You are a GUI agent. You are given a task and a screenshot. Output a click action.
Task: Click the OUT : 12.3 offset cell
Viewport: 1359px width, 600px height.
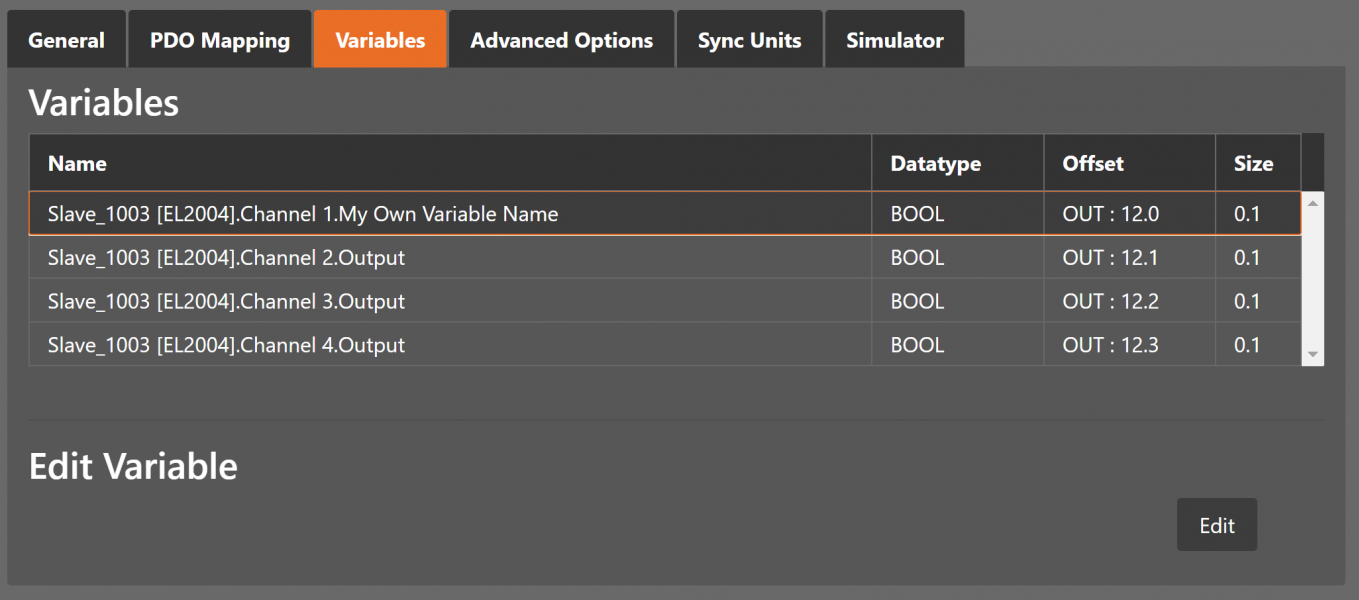coord(1110,346)
